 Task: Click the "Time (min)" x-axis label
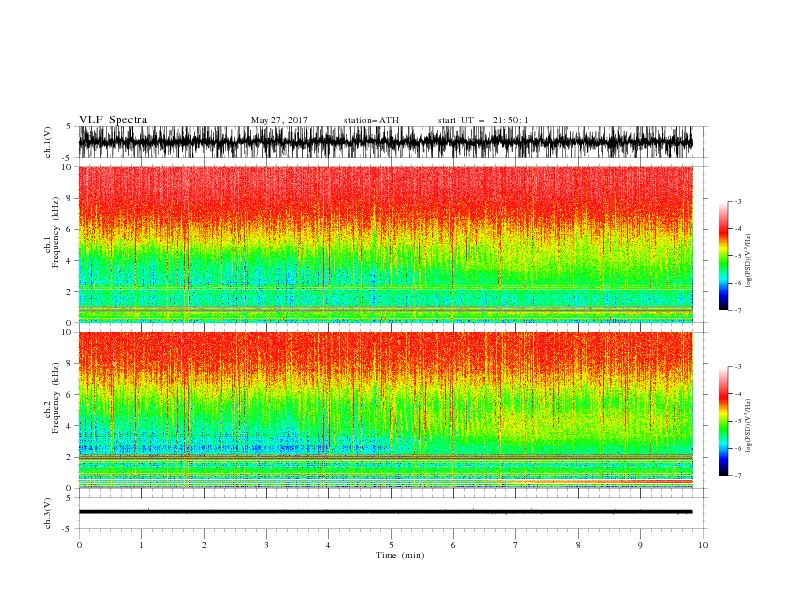(x=400, y=555)
